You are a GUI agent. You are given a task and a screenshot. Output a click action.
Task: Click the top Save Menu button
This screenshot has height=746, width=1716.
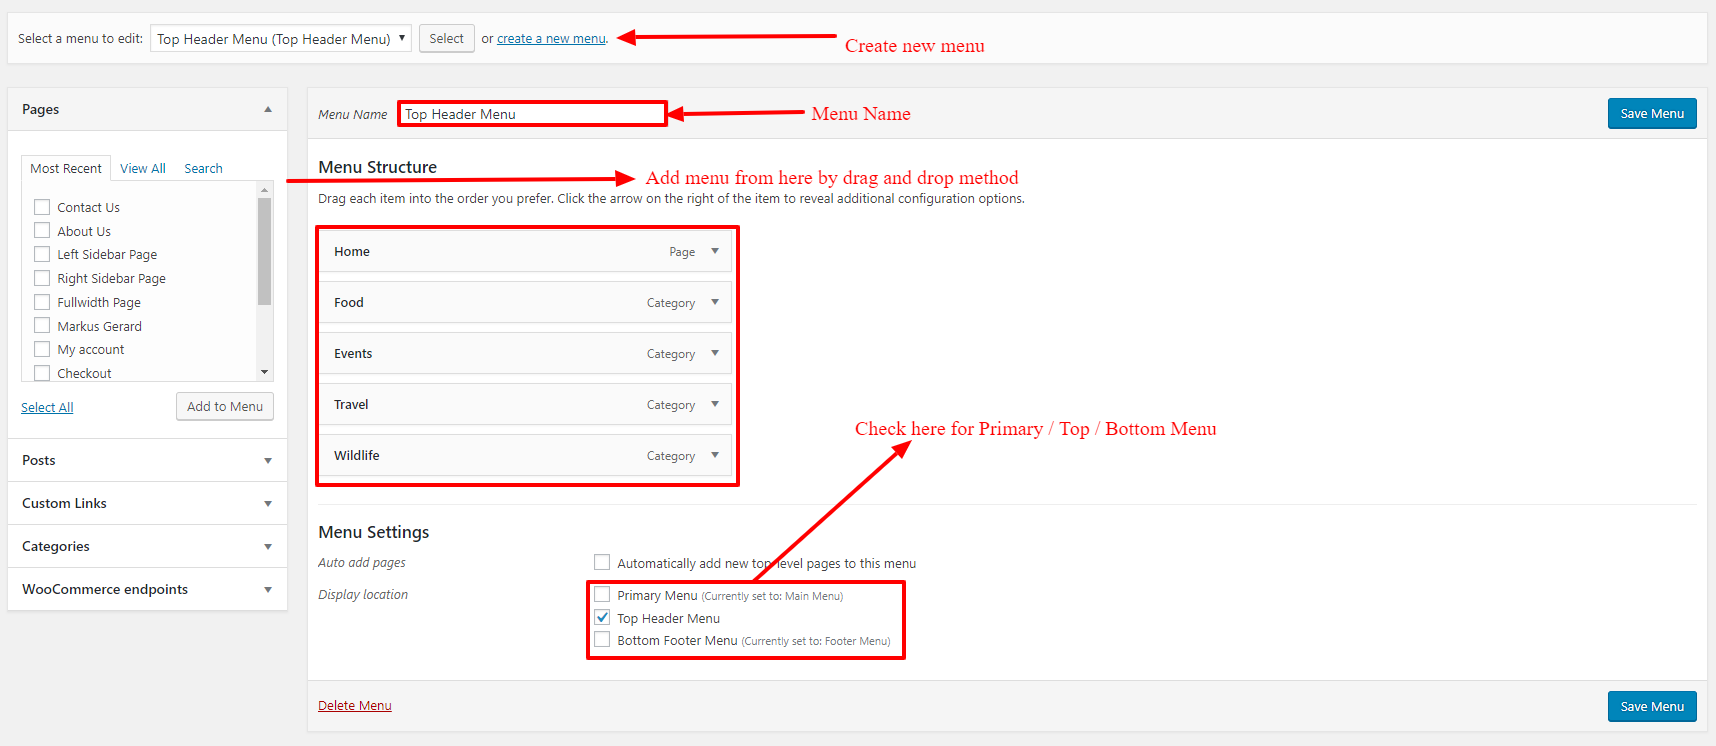point(1651,114)
